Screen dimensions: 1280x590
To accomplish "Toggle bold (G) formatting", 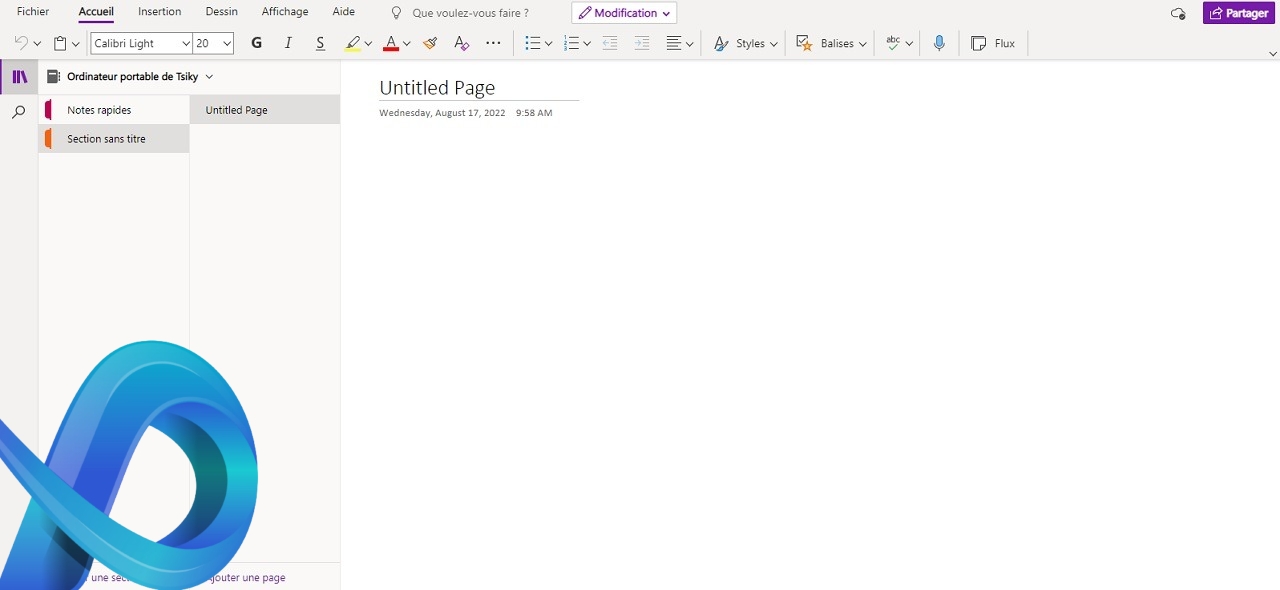I will (257, 43).
